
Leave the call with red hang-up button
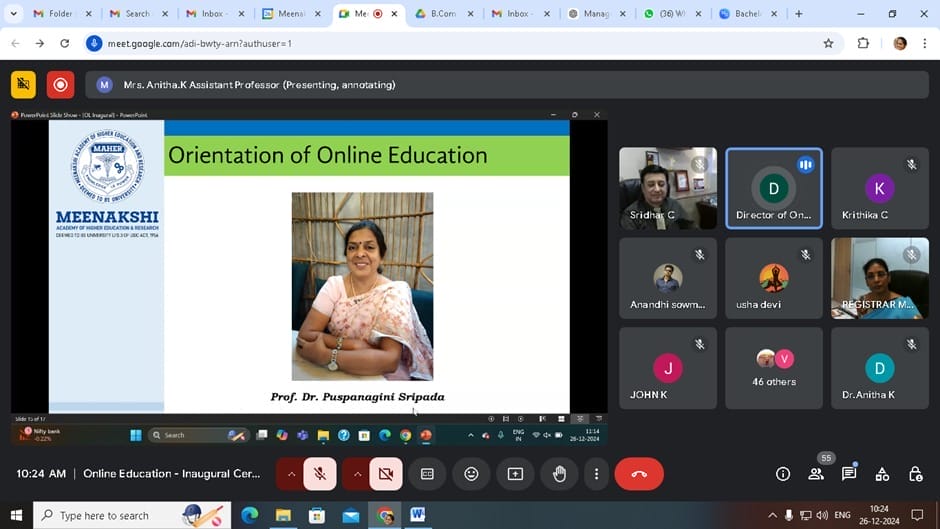coord(639,474)
